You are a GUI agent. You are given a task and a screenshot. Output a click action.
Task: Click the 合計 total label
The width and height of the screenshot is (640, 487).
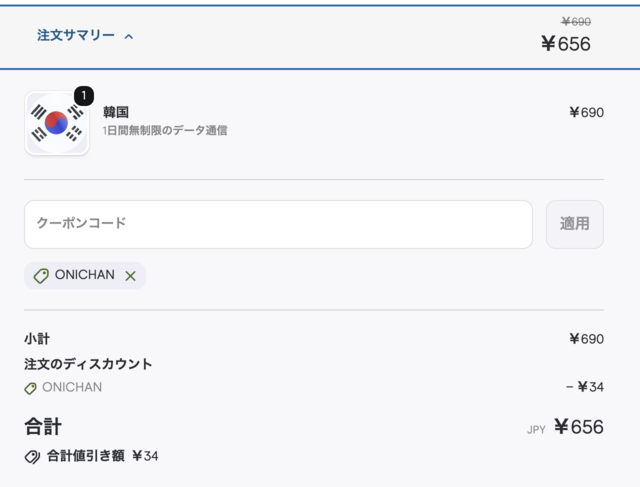pyautogui.click(x=43, y=427)
